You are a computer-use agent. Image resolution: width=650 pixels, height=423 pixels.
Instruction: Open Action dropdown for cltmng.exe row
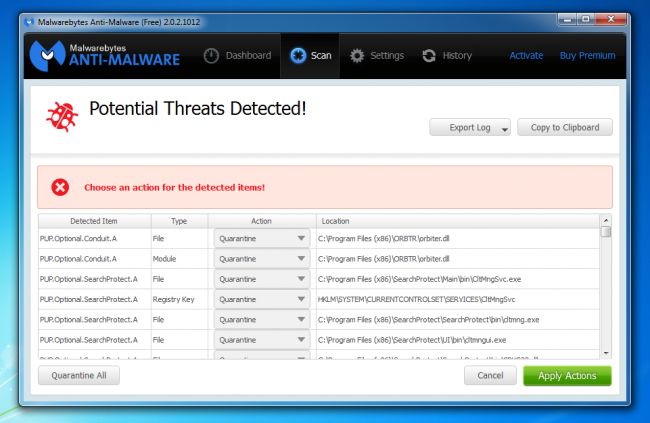click(x=262, y=320)
